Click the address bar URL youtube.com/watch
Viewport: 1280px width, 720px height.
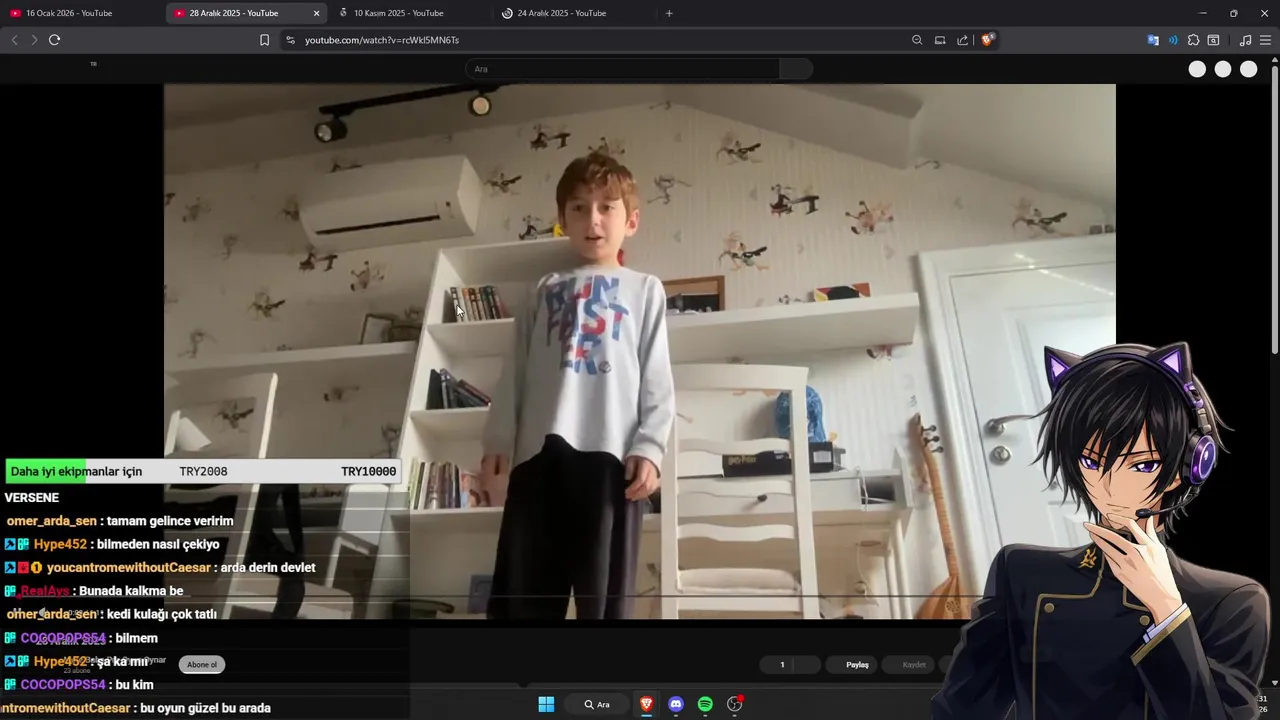(382, 40)
